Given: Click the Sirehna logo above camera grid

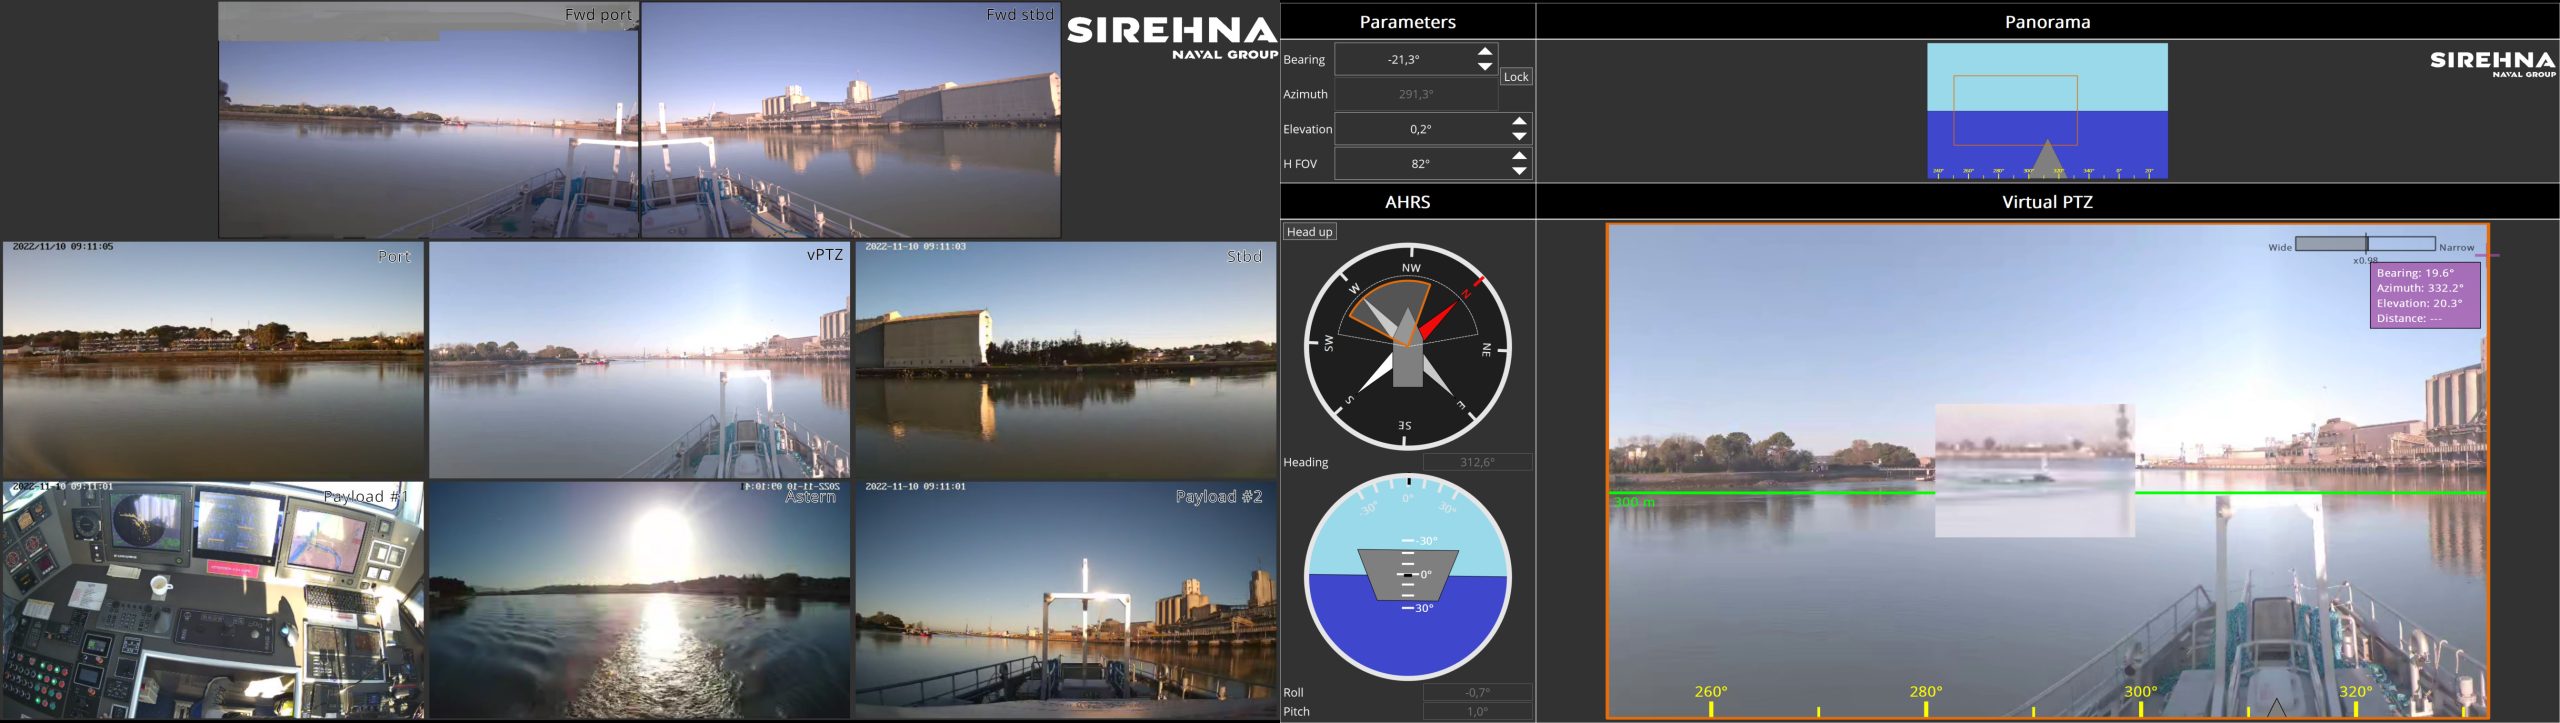Looking at the screenshot, I should 1172,38.
